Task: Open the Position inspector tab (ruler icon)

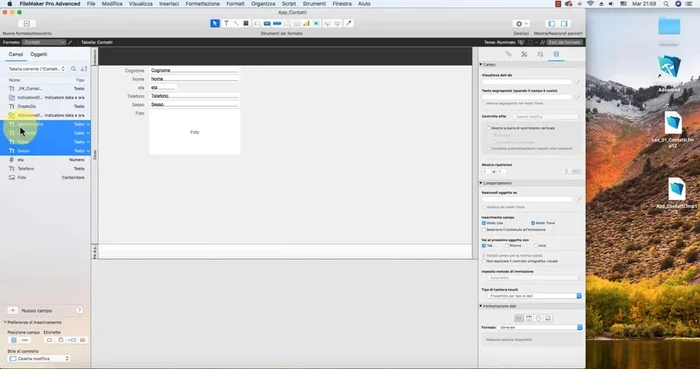Action: tap(508, 54)
